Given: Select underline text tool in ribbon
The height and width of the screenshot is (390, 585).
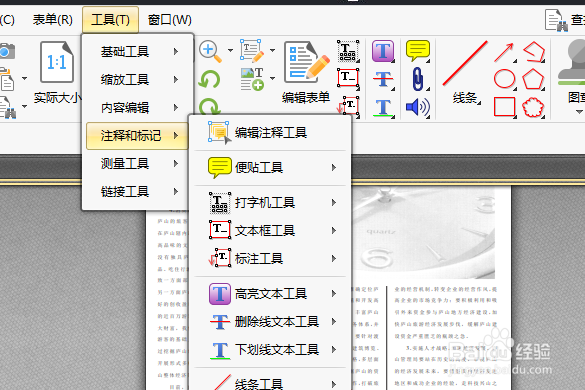Looking at the screenshot, I should tap(383, 108).
